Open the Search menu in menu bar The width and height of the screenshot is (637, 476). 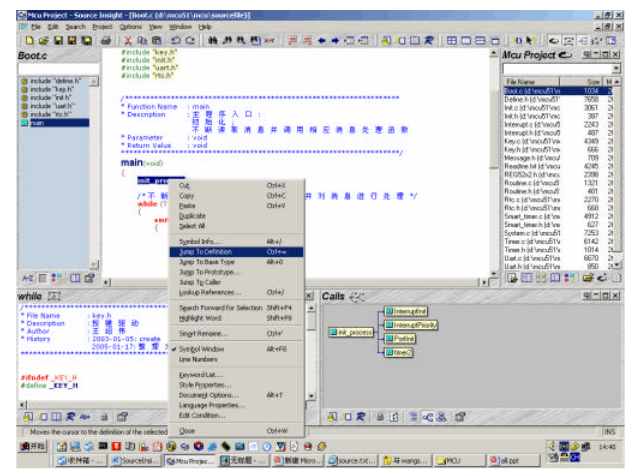click(x=76, y=26)
